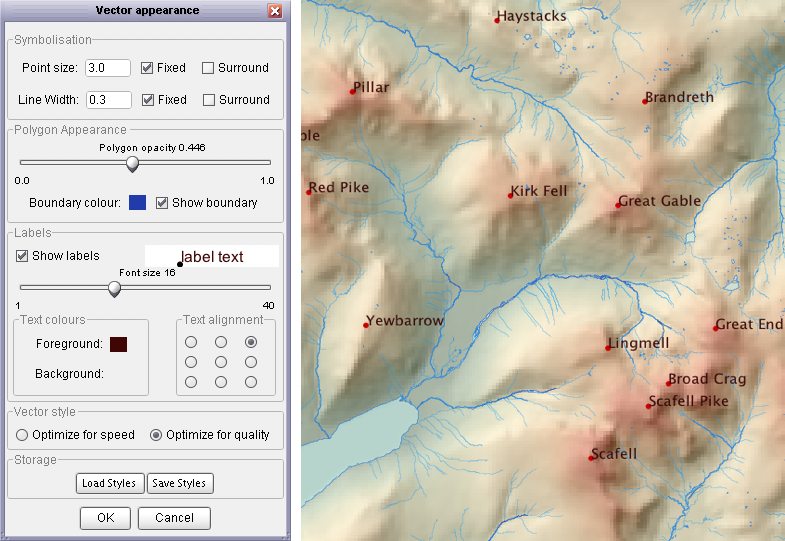This screenshot has height=541, width=785.
Task: Choose Optimize for speed option
Action: 22,435
